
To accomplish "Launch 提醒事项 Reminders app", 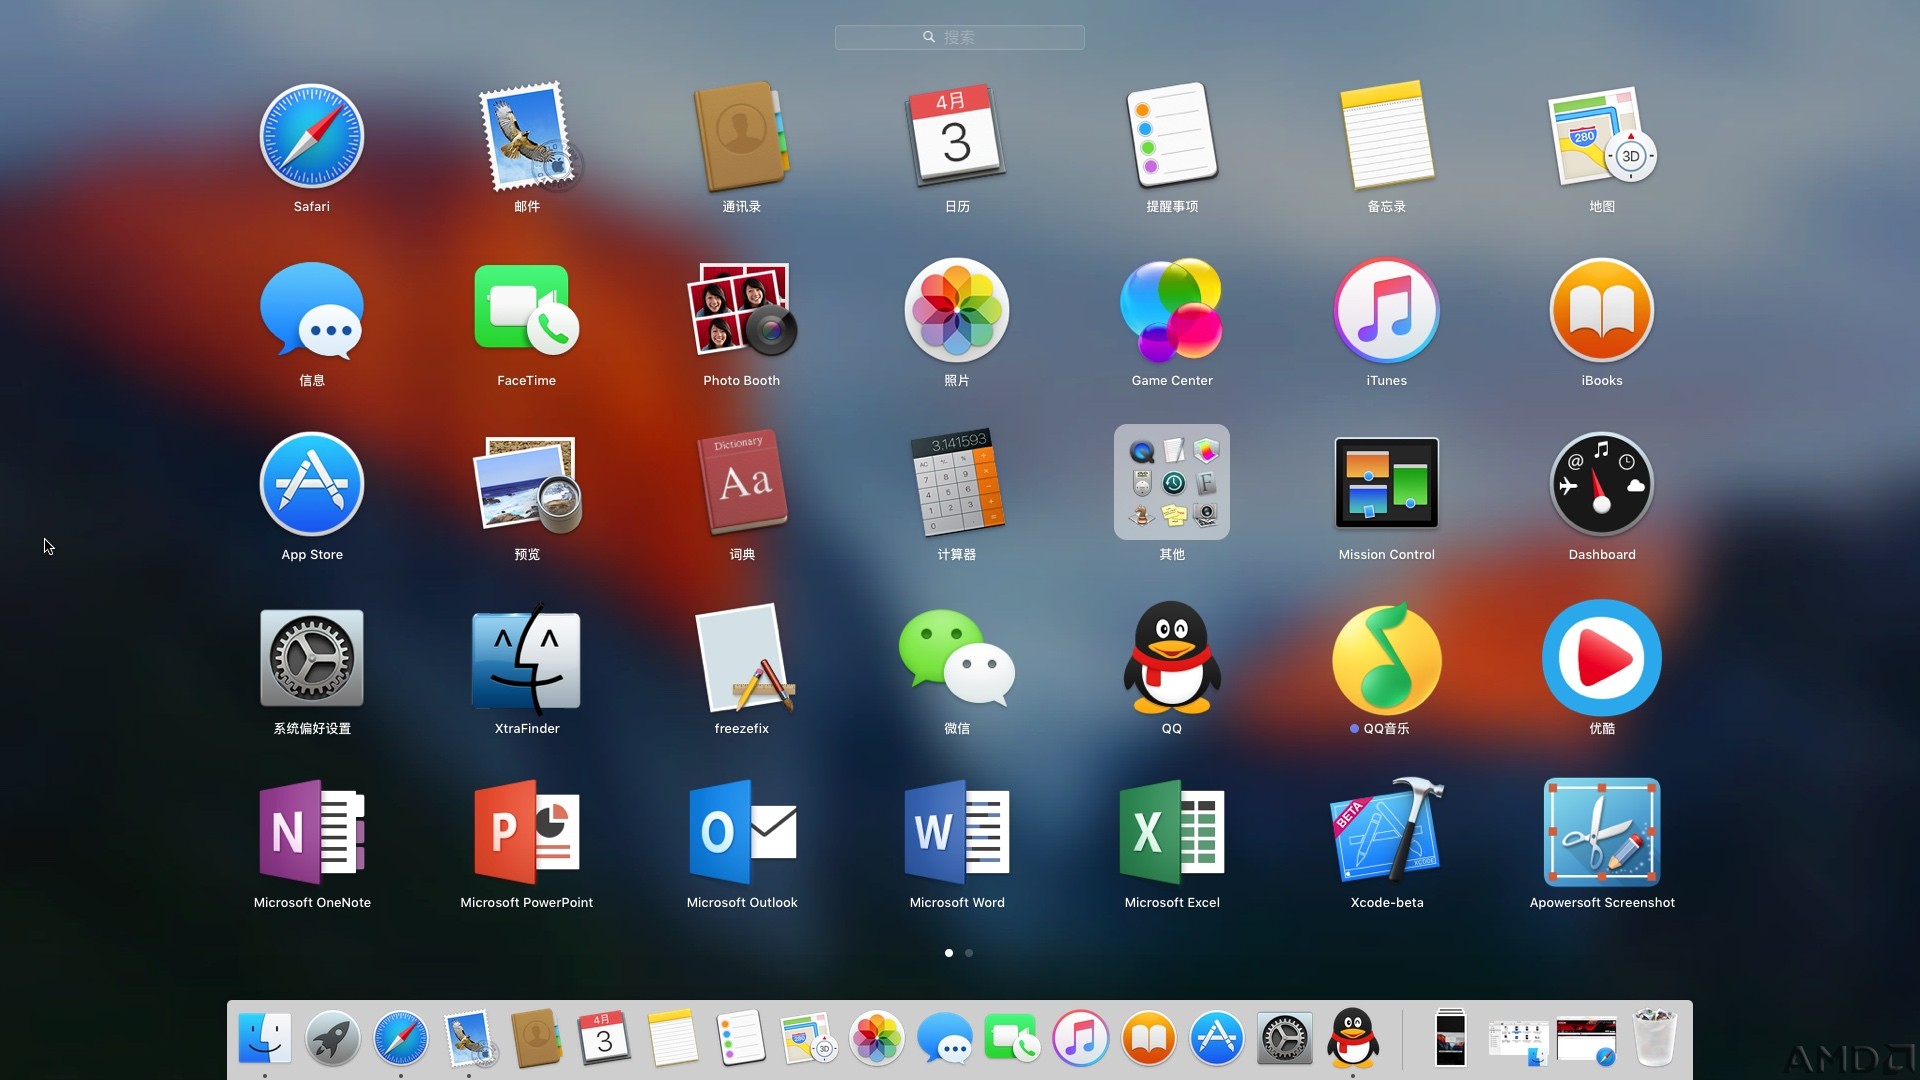I will tap(1172, 136).
